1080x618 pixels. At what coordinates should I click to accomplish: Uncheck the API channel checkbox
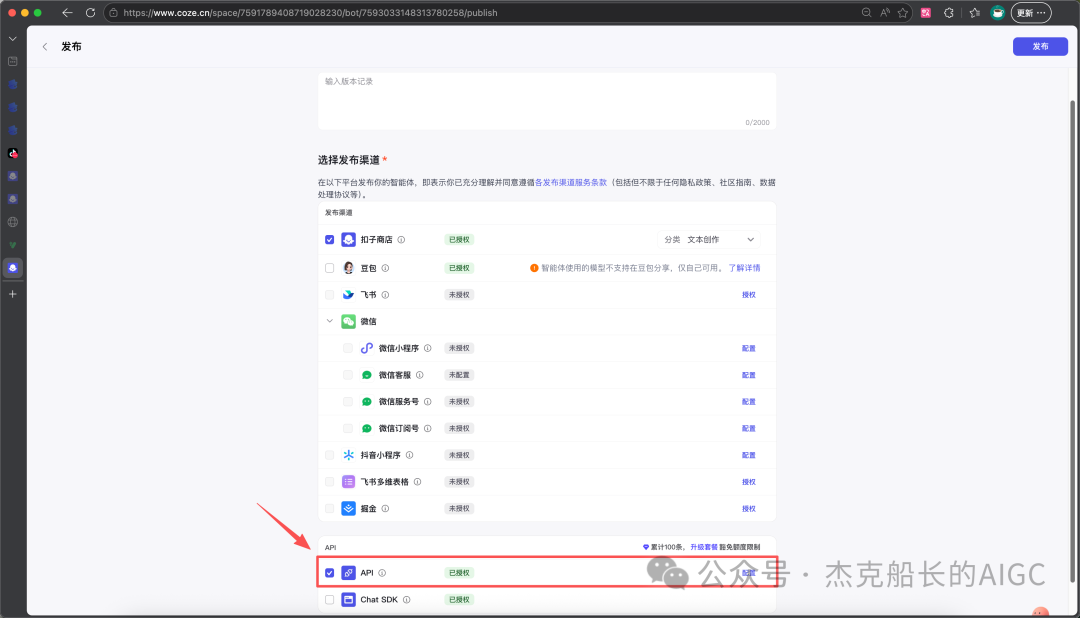[329, 573]
